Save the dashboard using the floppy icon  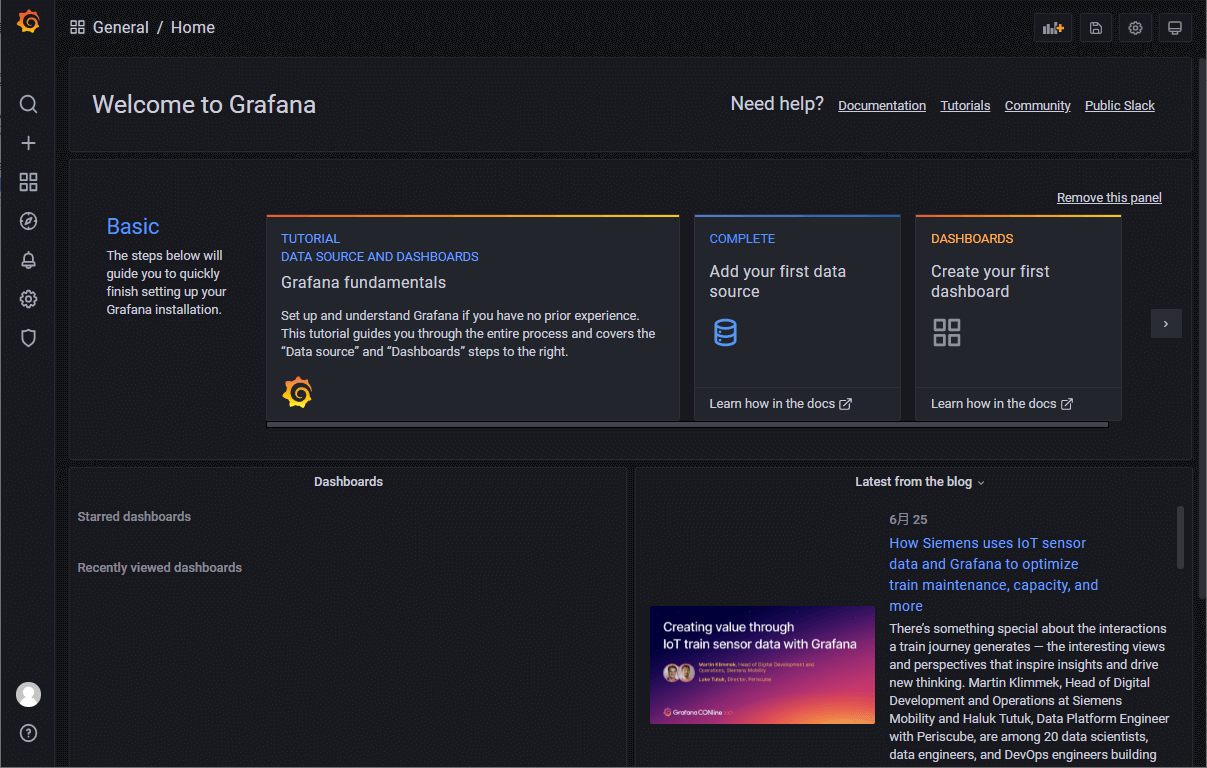tap(1096, 28)
